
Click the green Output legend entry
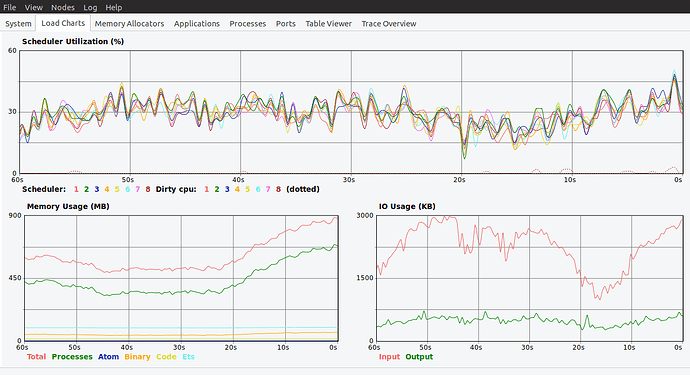tap(419, 357)
